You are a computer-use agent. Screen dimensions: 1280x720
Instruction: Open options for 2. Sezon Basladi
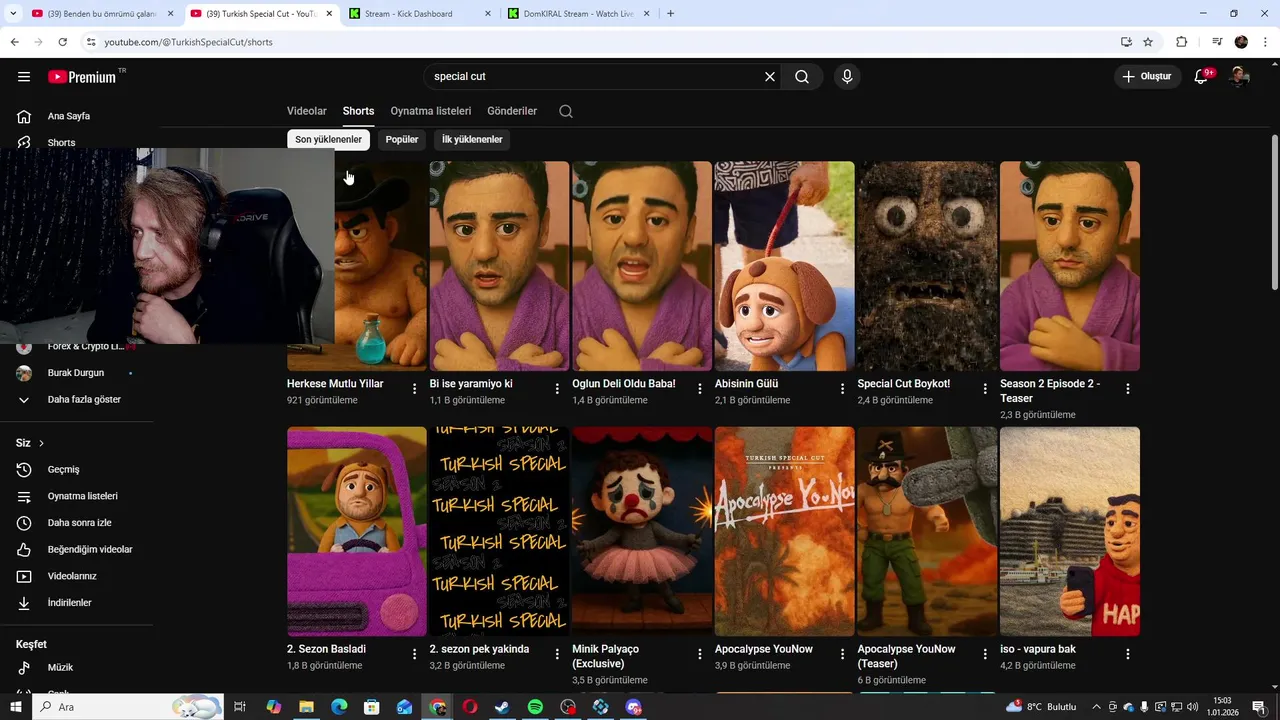(x=415, y=654)
